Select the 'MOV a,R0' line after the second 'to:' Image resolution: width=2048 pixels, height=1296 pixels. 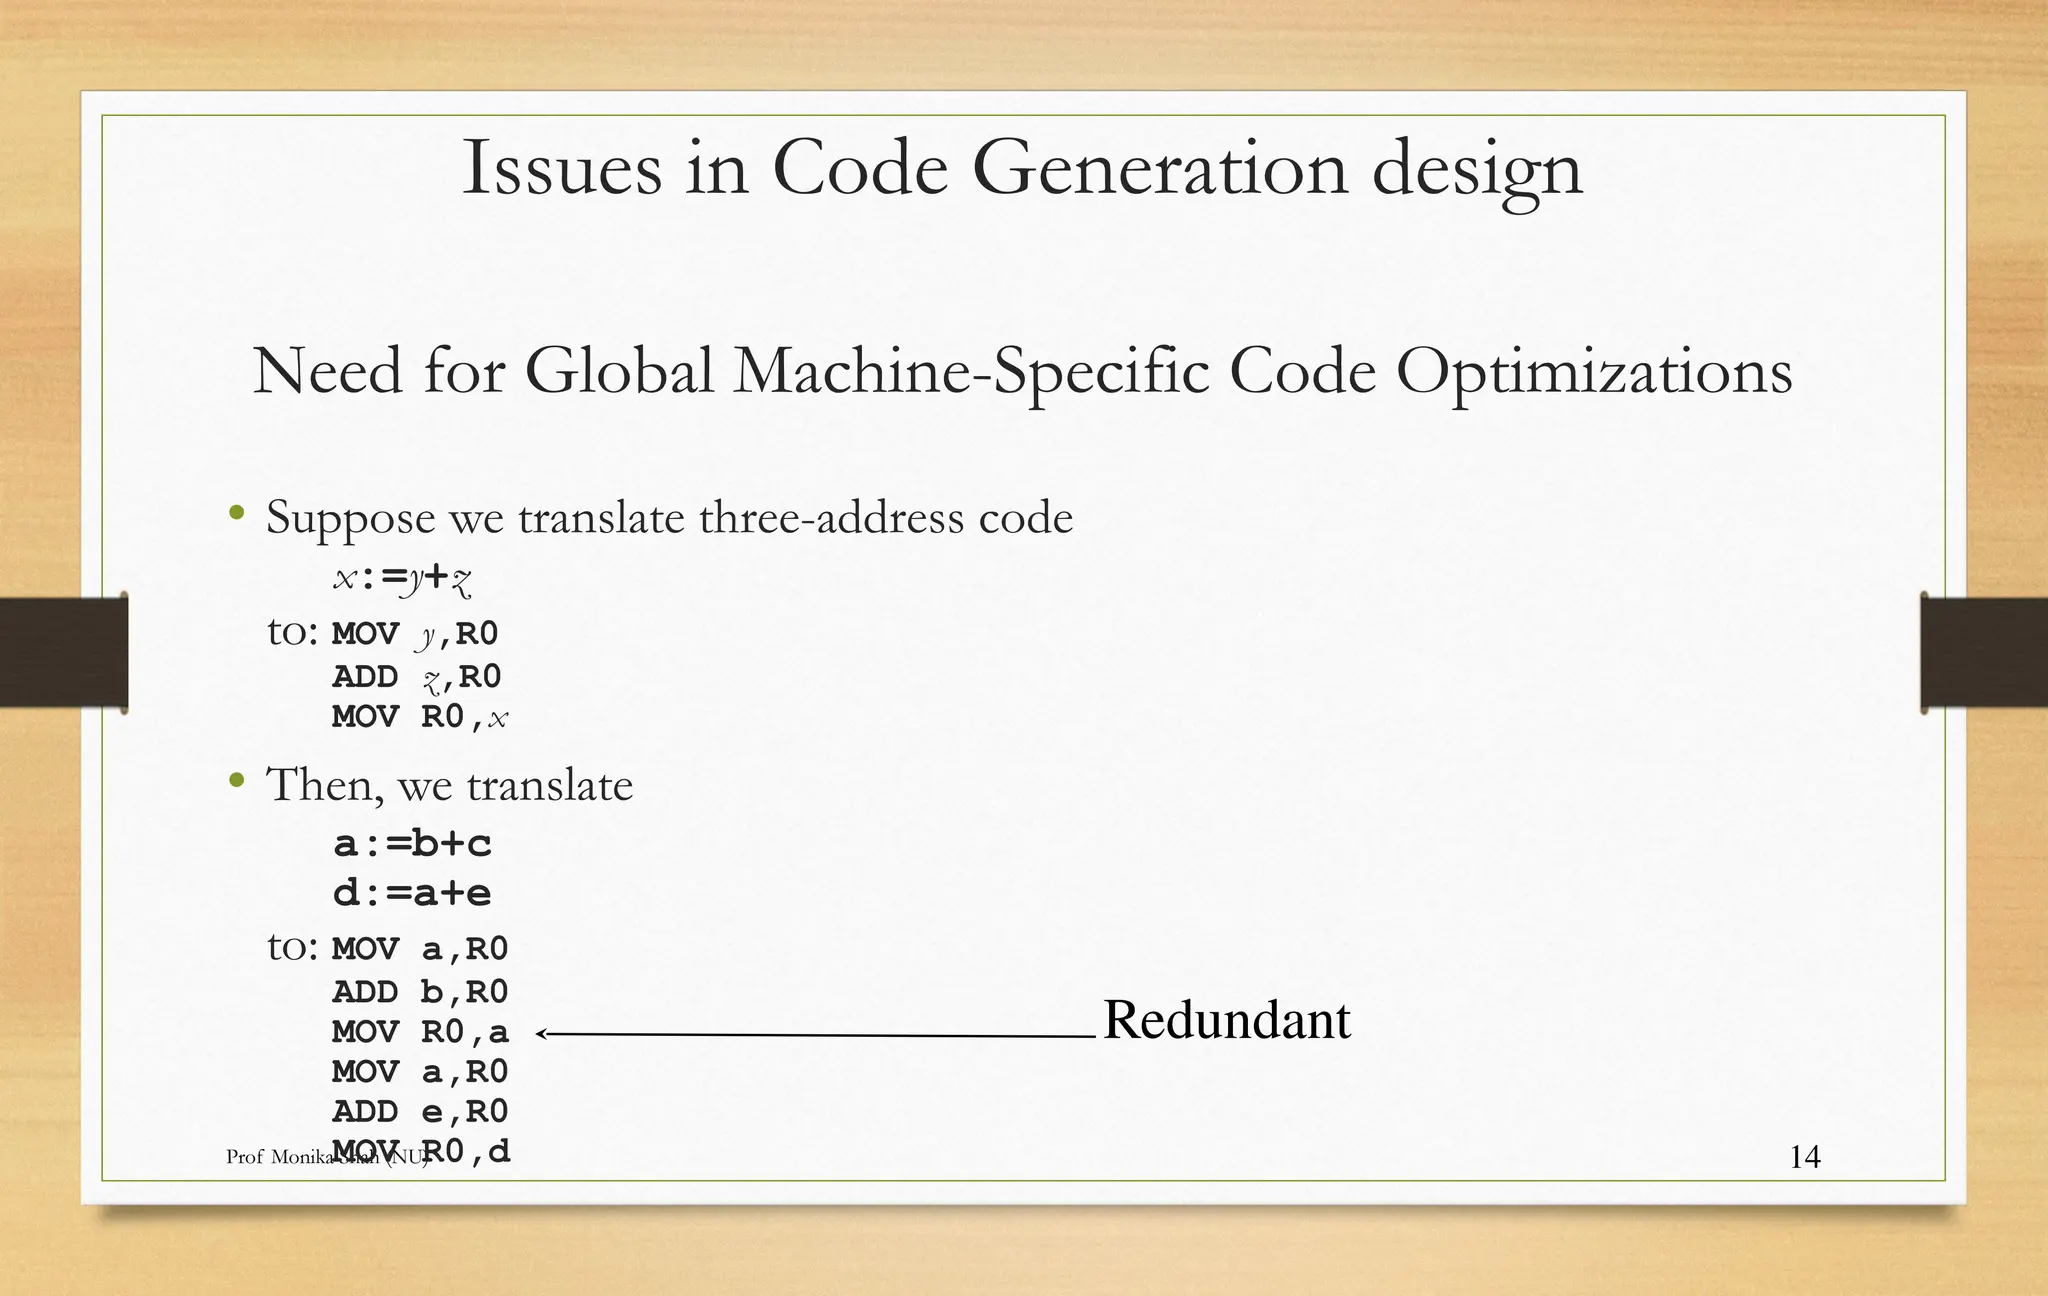click(x=420, y=949)
